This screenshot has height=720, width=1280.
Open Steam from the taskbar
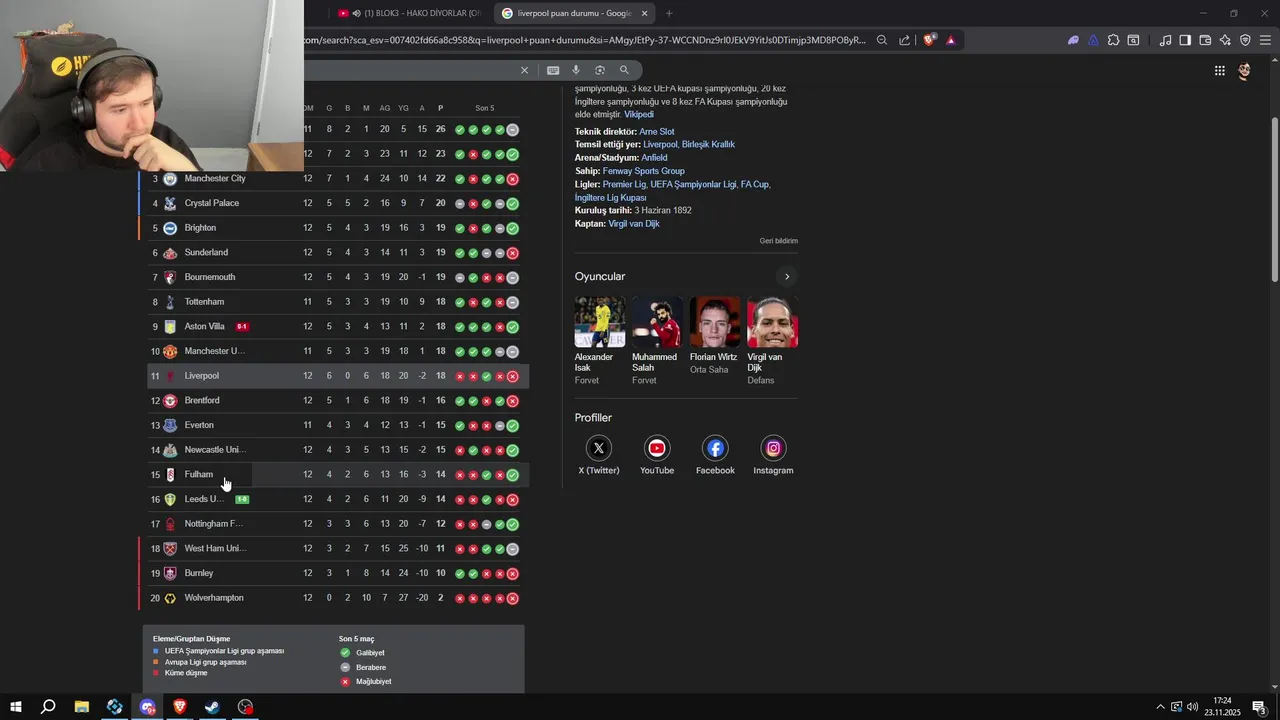(213, 707)
